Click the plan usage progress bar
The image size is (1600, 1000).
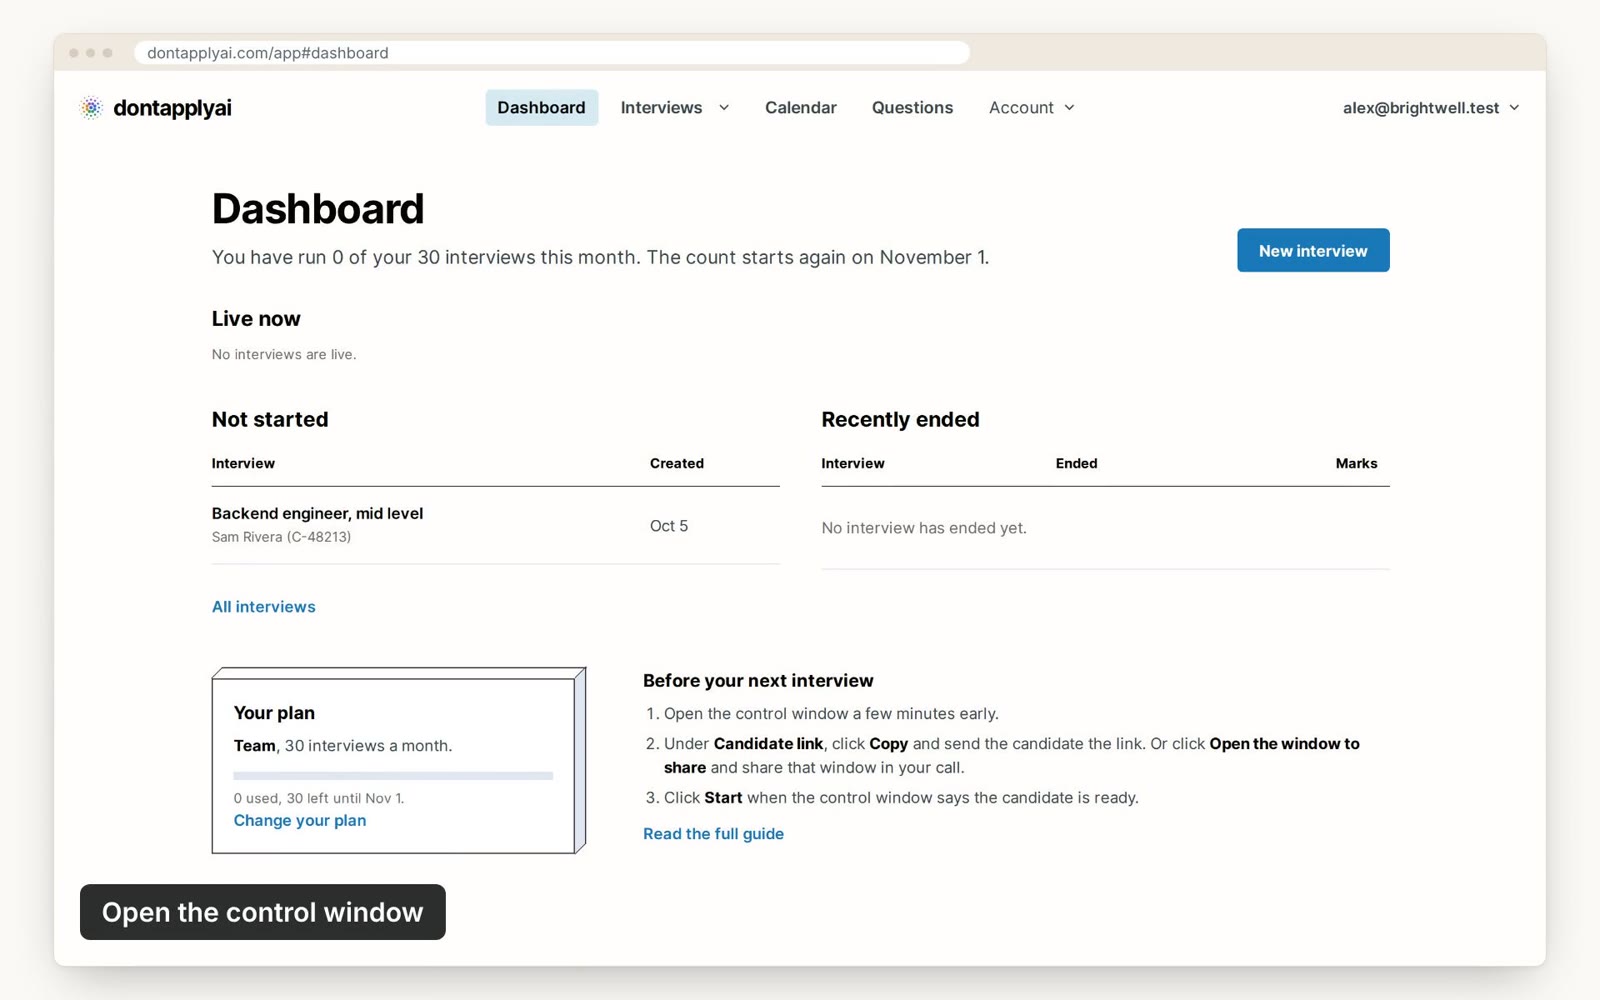[393, 776]
